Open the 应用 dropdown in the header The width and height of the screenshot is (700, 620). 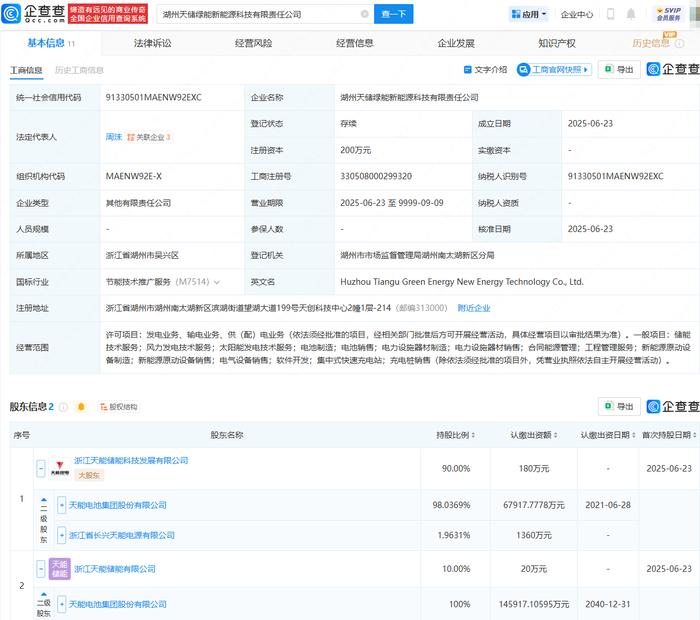pyautogui.click(x=529, y=14)
